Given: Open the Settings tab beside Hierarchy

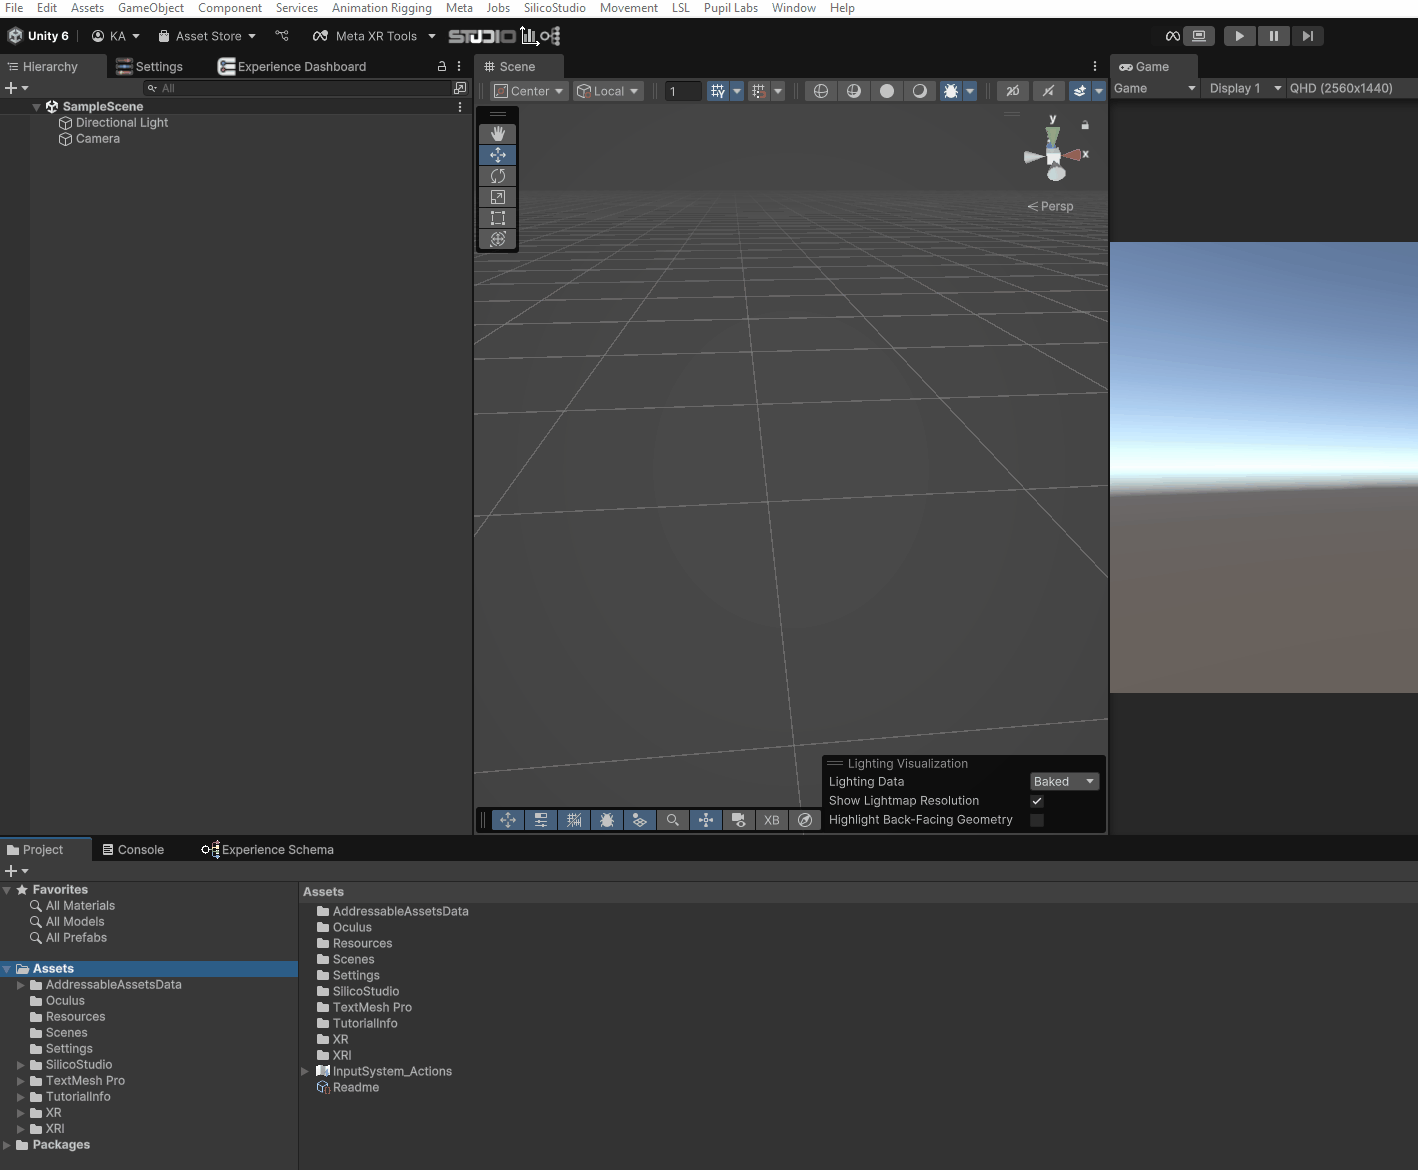Looking at the screenshot, I should pos(150,66).
